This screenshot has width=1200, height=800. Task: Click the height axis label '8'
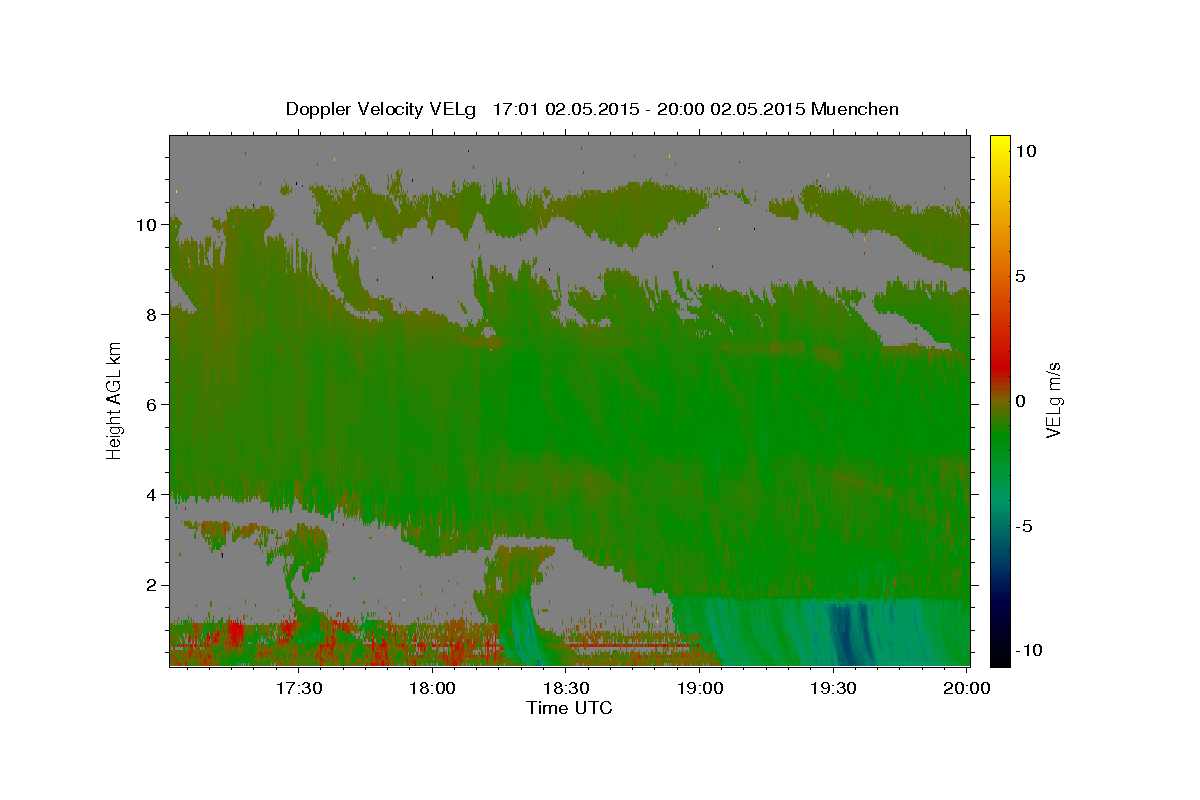[152, 315]
